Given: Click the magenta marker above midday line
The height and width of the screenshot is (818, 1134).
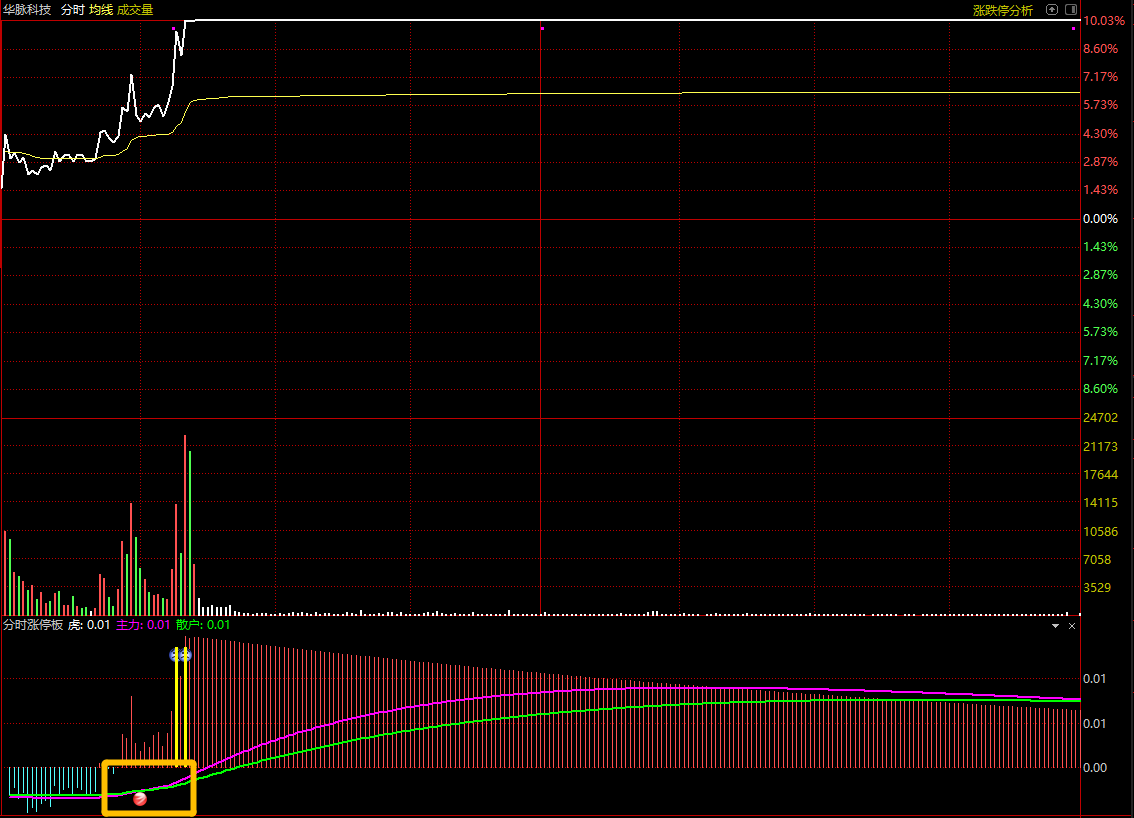Looking at the screenshot, I should tap(542, 29).
